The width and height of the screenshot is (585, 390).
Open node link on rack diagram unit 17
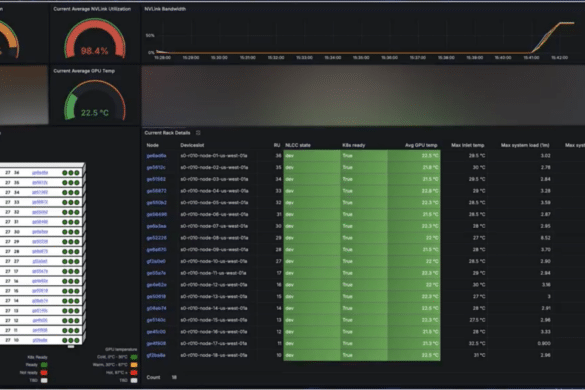[x=40, y=271]
